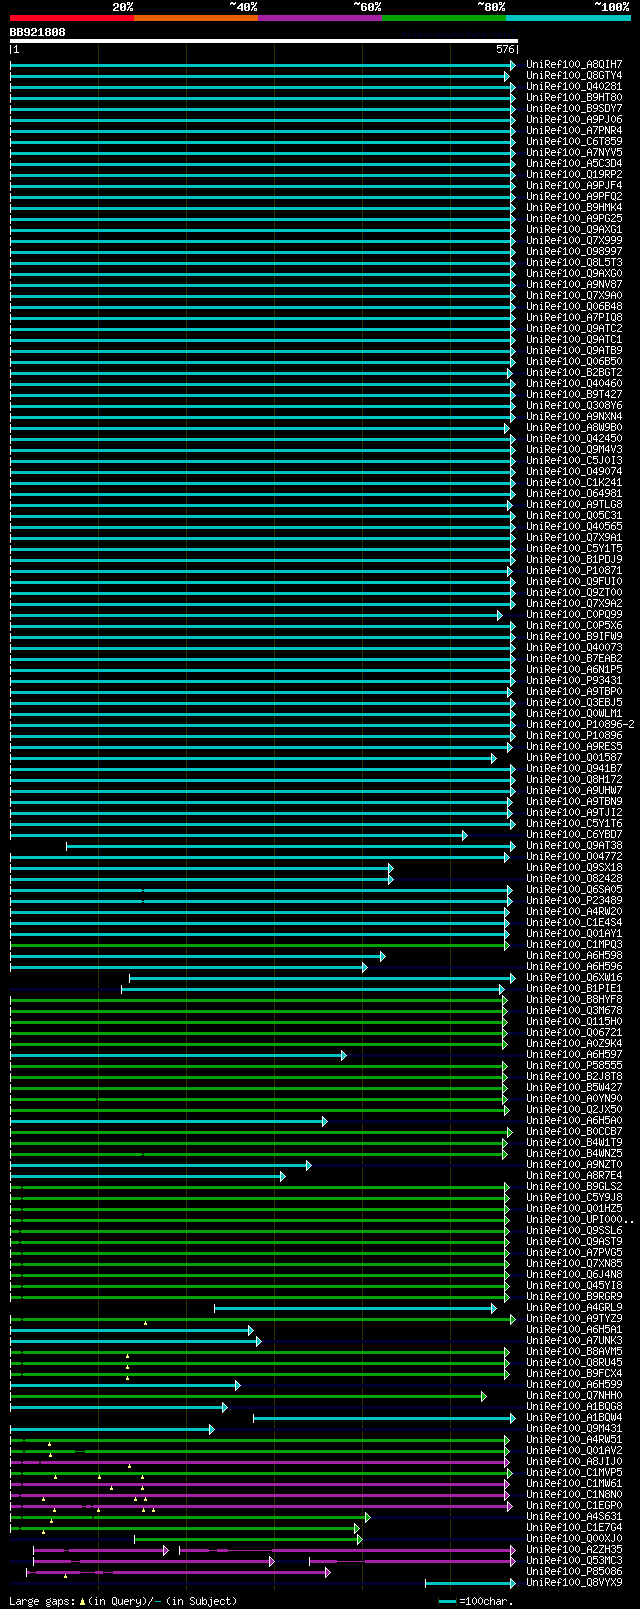
Task: Select the UniRef100_Q8VYX9 label
Action: coord(574,1582)
